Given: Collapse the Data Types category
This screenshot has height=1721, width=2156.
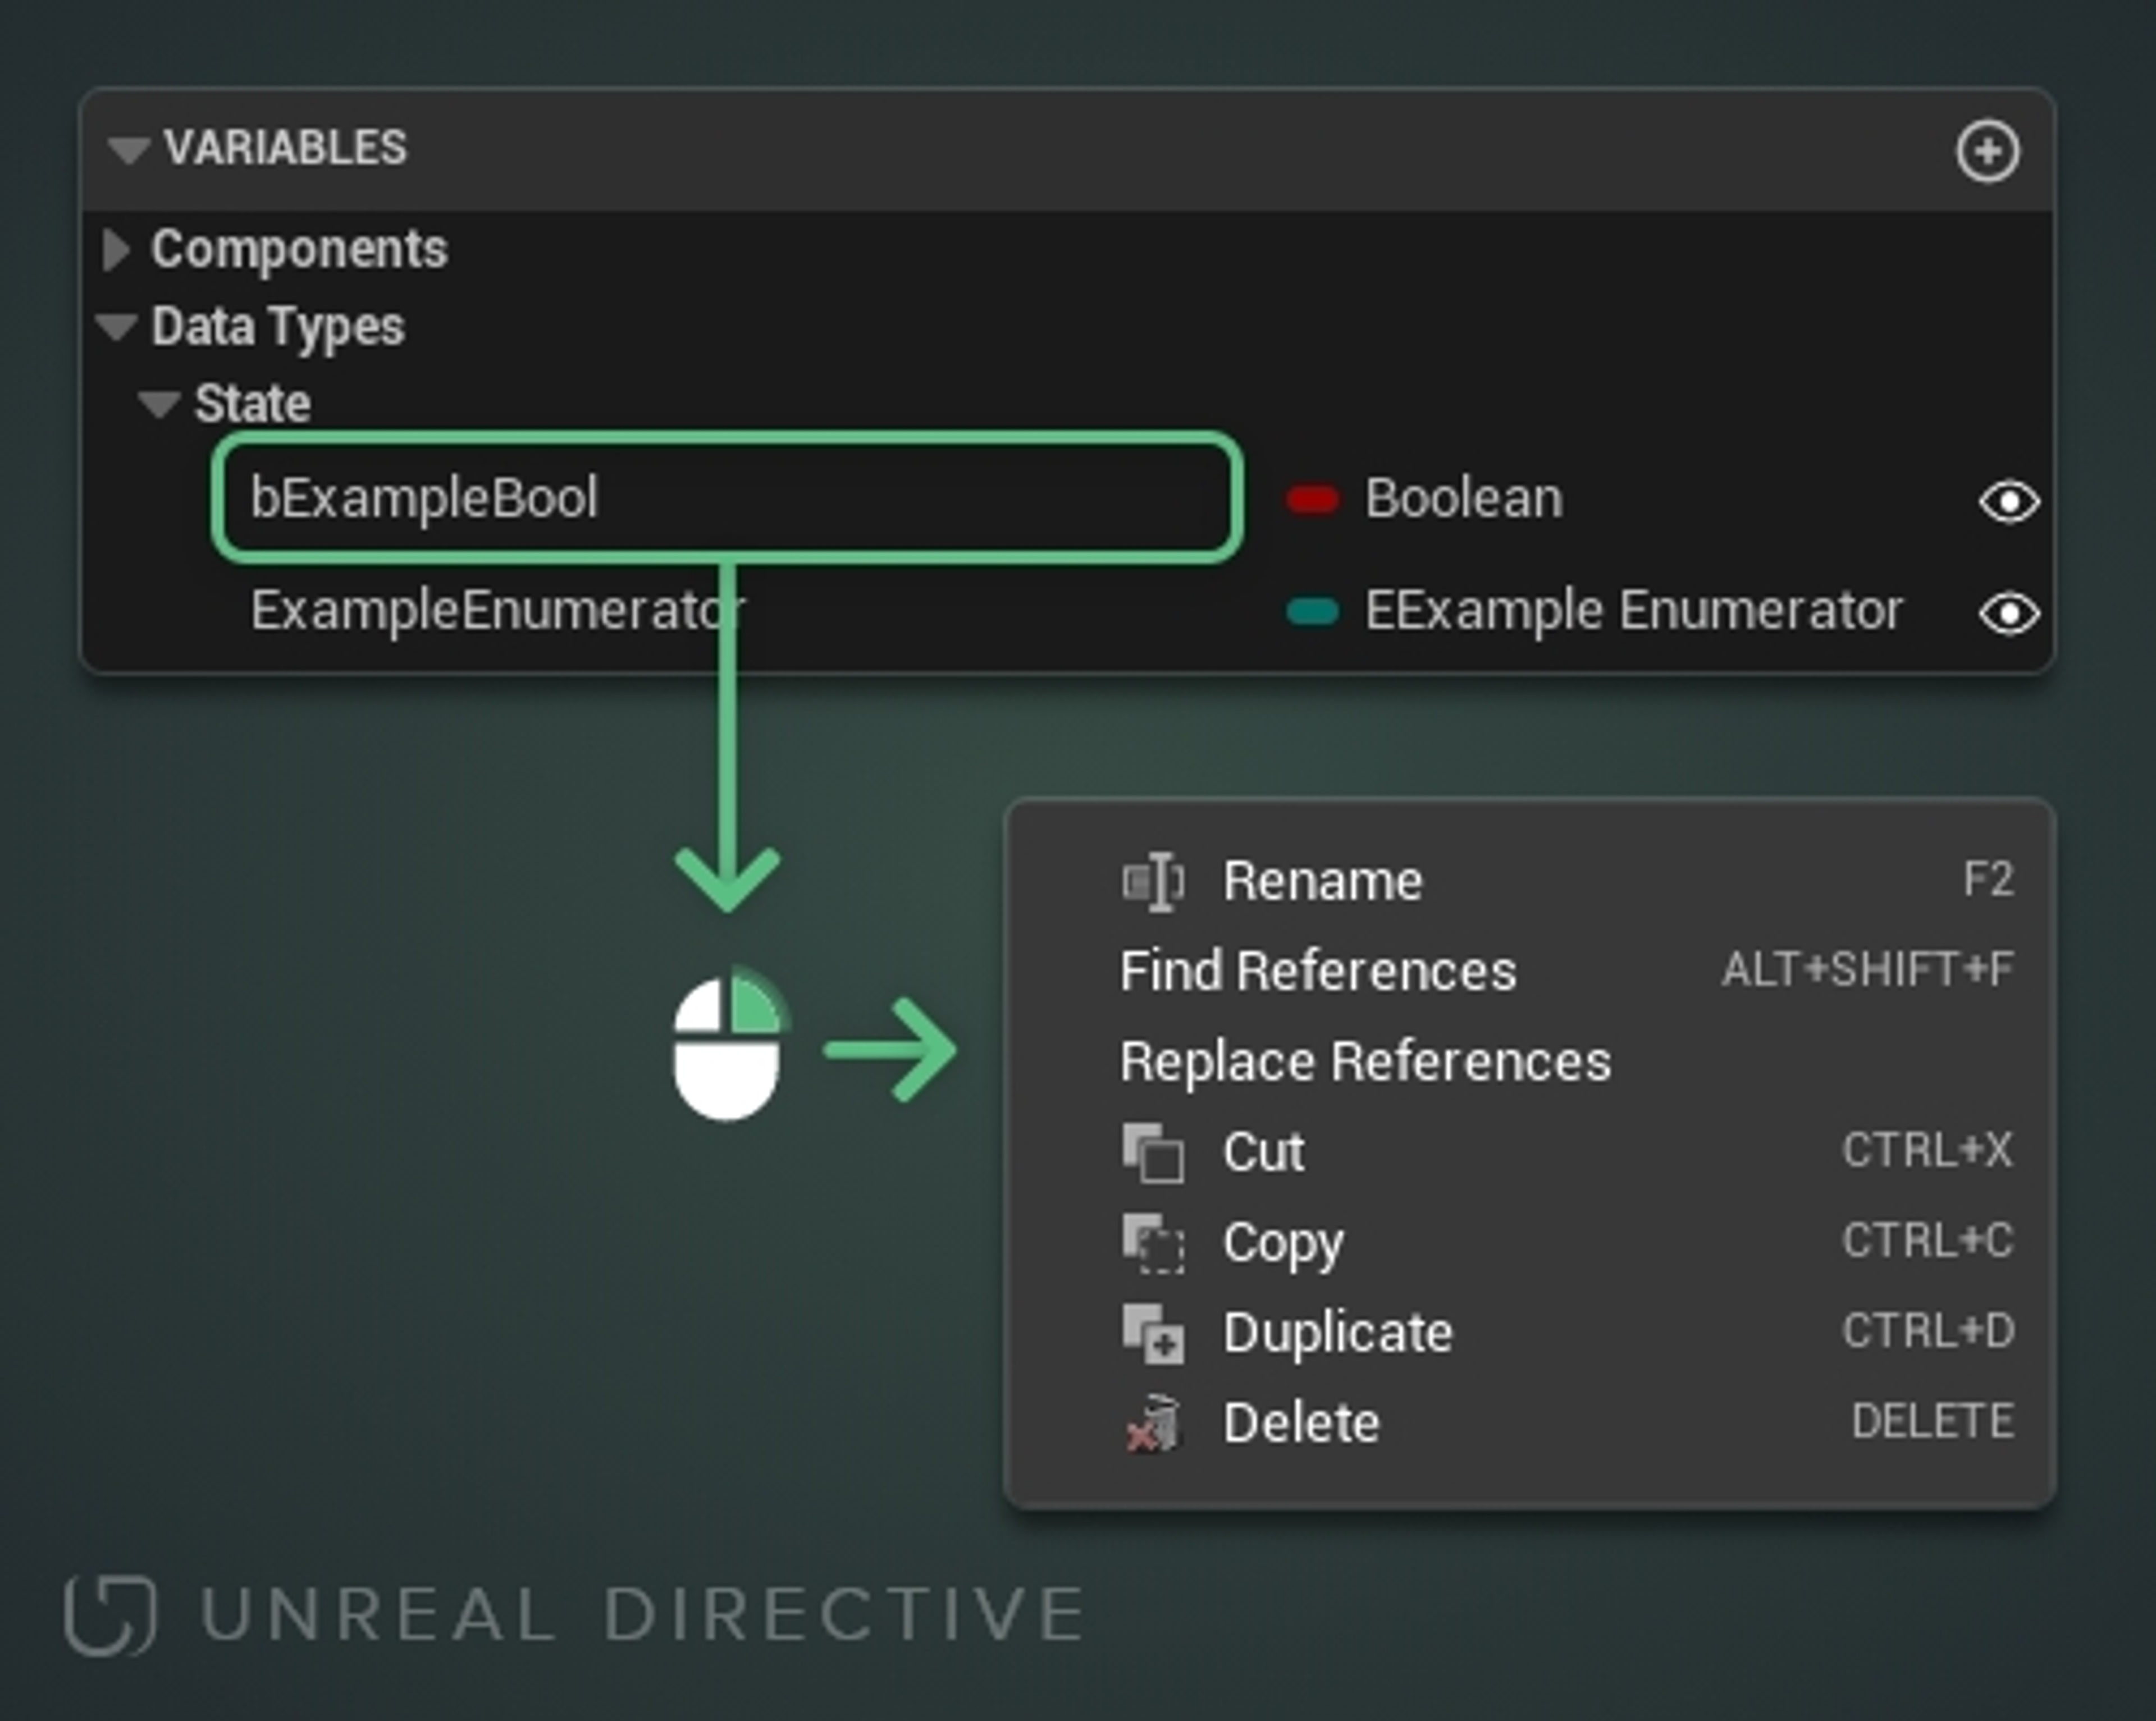Looking at the screenshot, I should (117, 326).
